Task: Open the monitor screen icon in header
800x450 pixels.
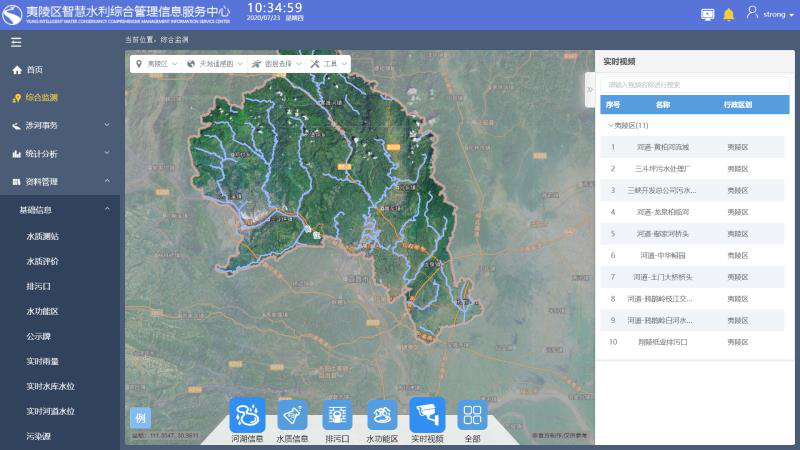Action: pos(708,14)
